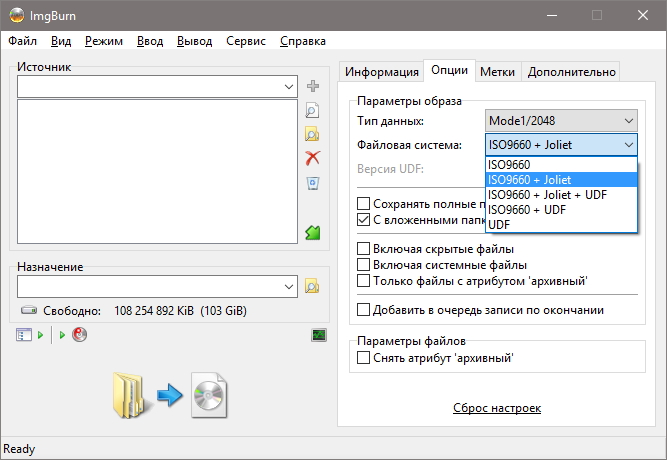667x460 pixels.
Task: Remove selected source with red X
Action: [313, 158]
